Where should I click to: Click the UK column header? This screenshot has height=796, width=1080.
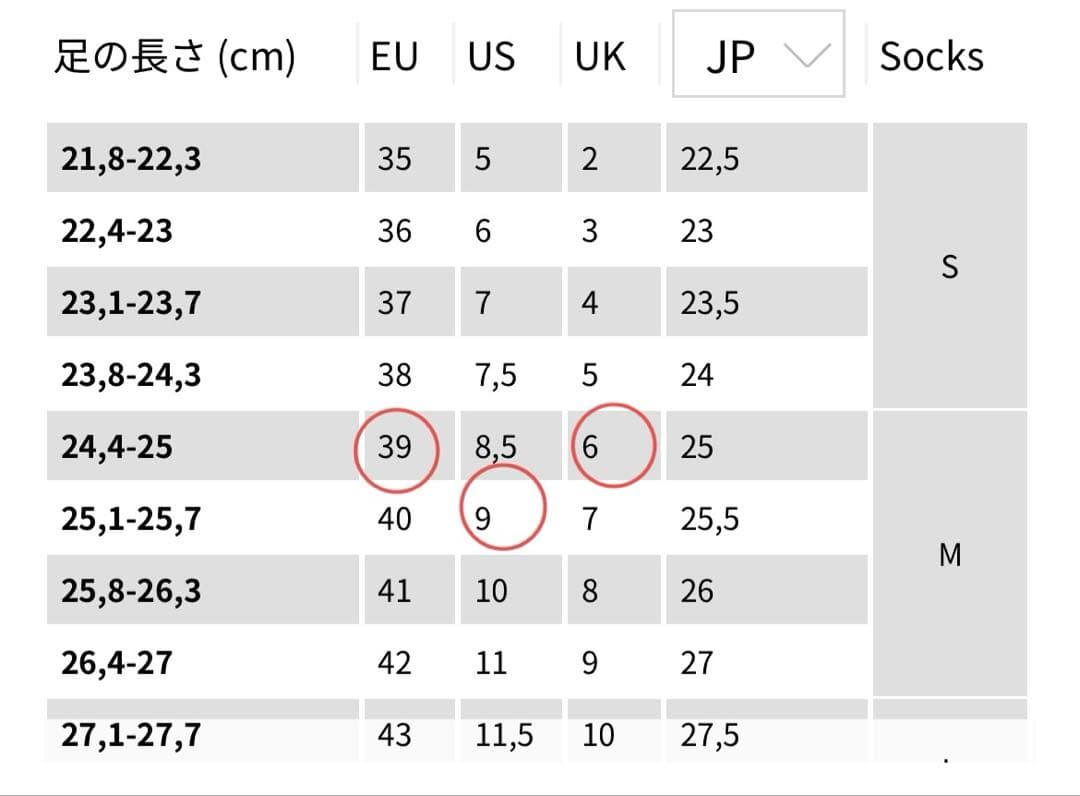pyautogui.click(x=599, y=57)
